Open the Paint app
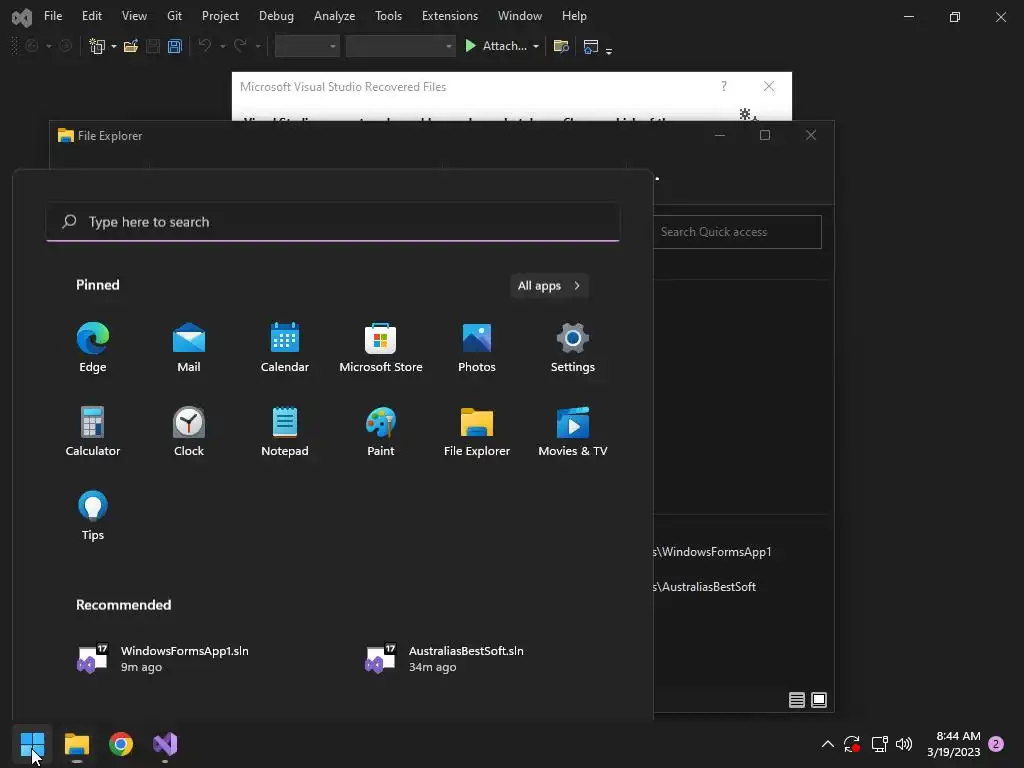This screenshot has height=768, width=1024. point(381,431)
